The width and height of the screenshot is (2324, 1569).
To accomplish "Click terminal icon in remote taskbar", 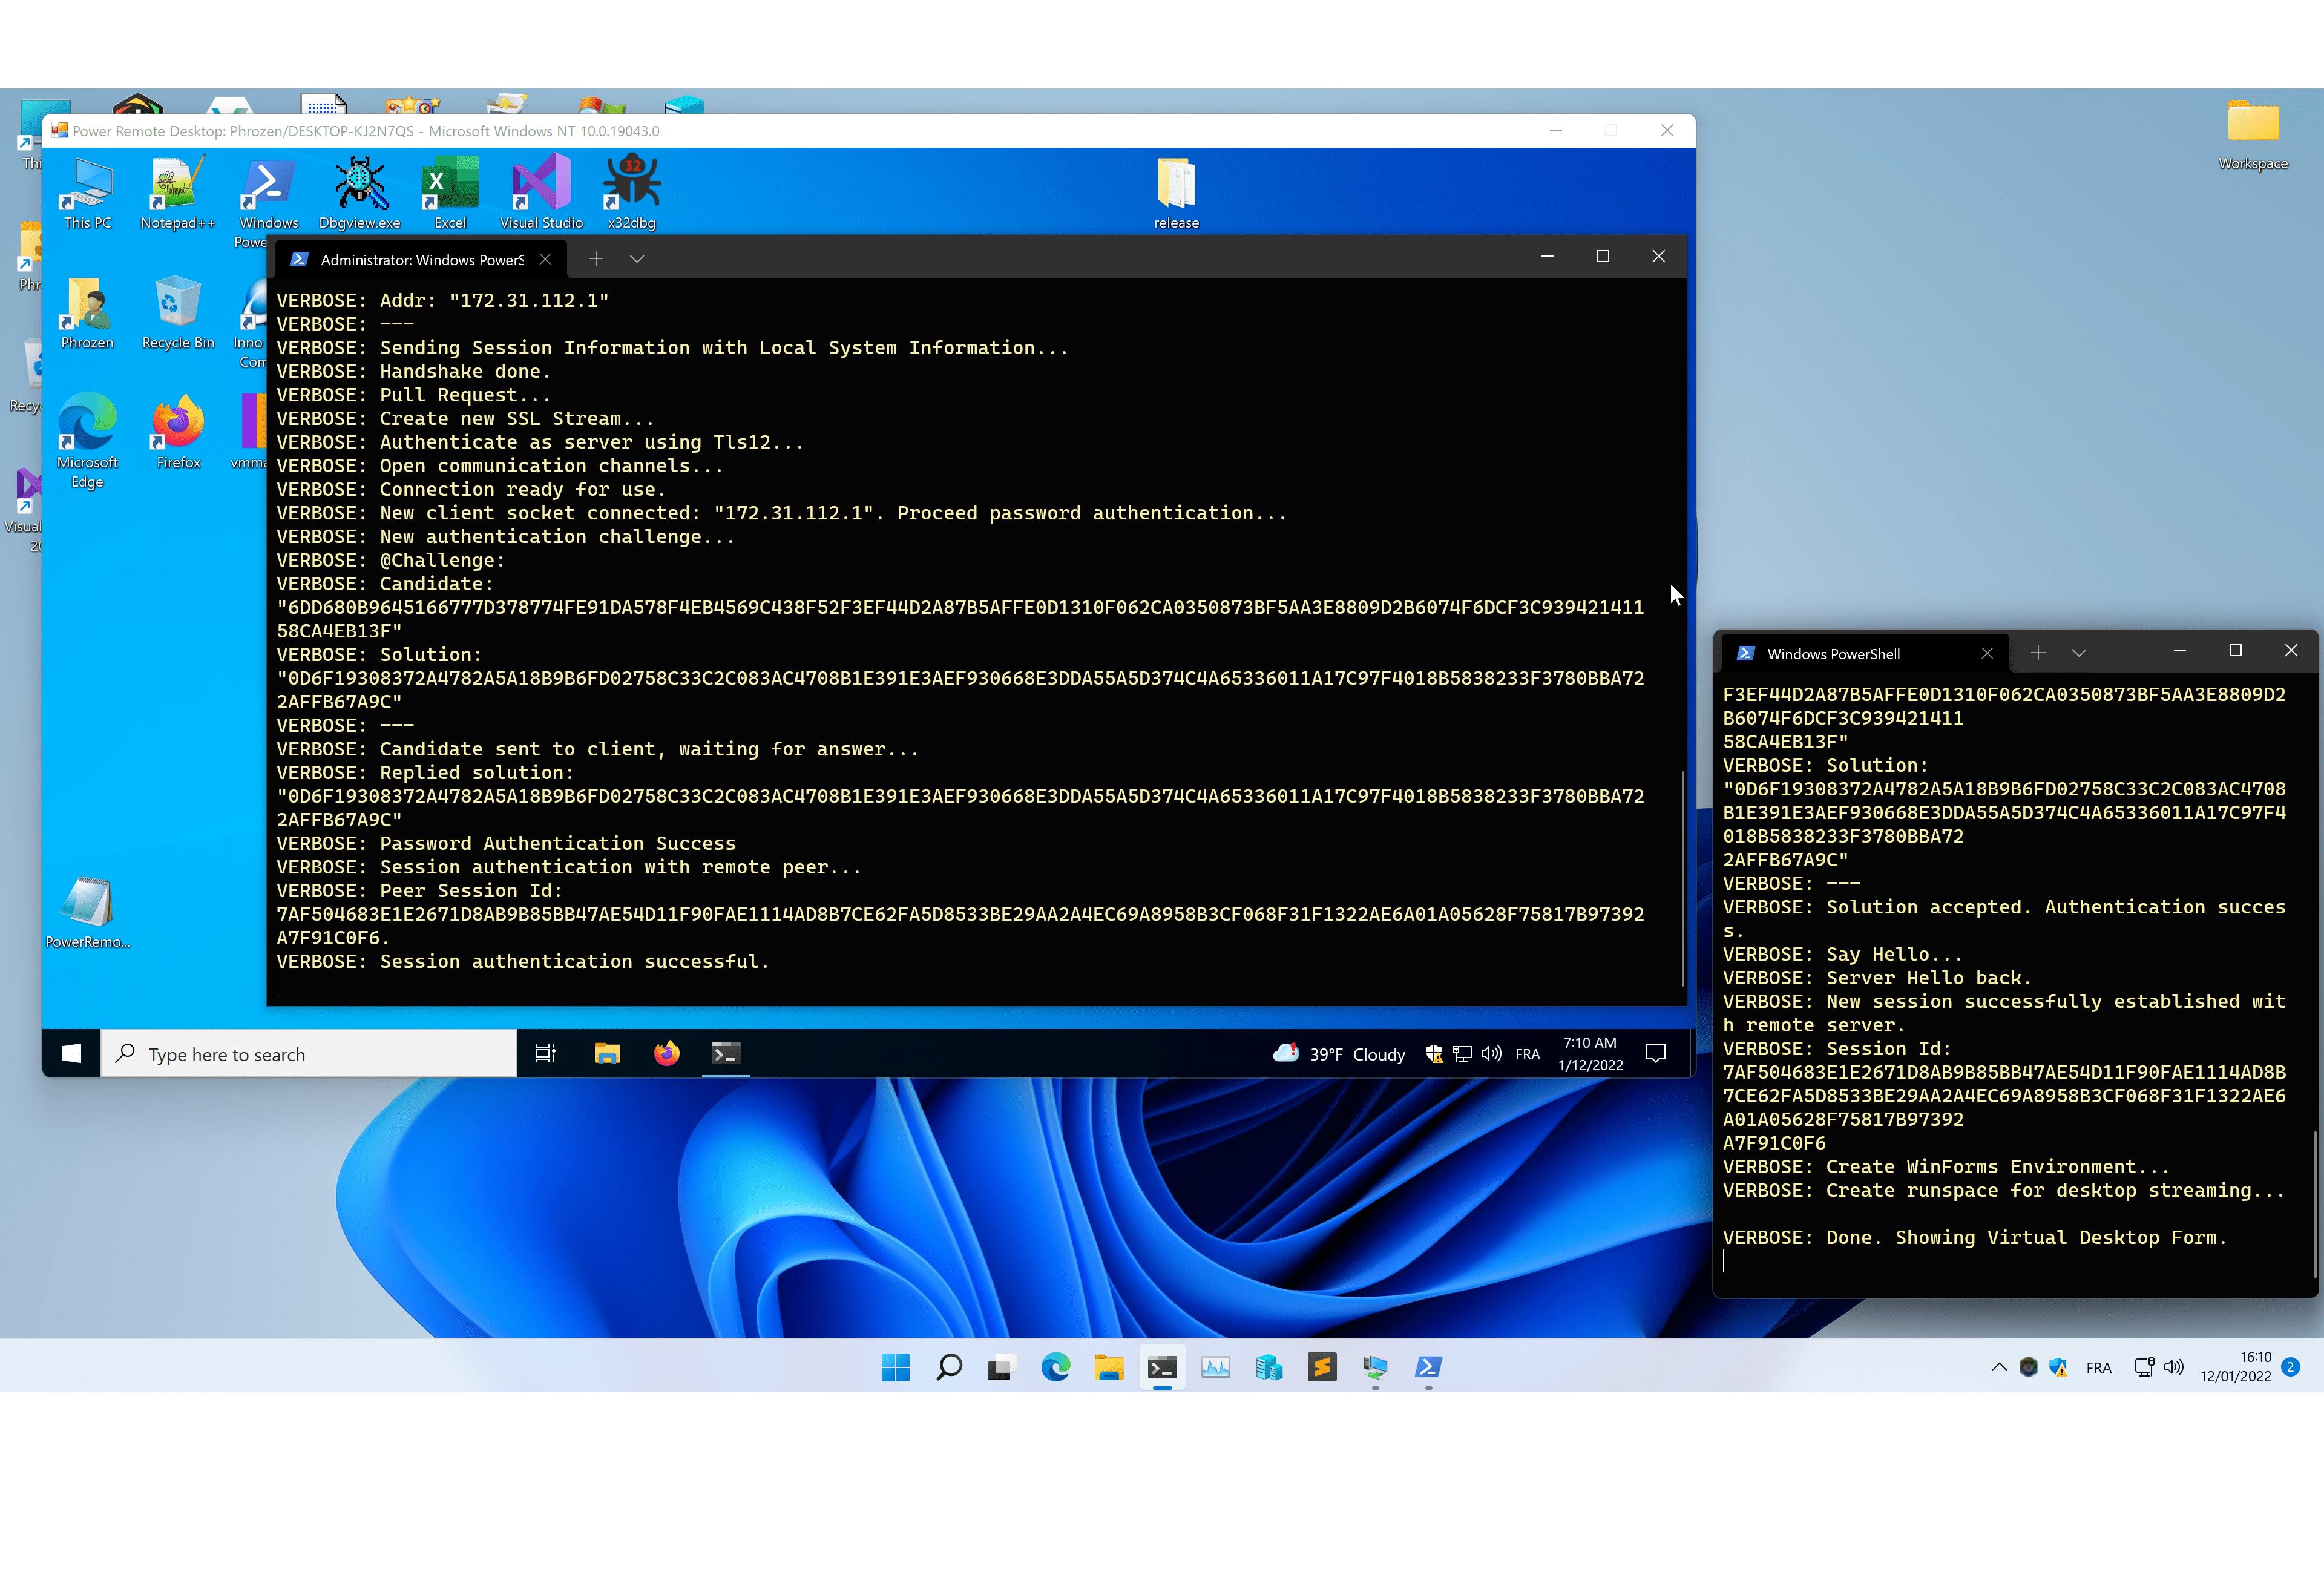I will 726,1053.
